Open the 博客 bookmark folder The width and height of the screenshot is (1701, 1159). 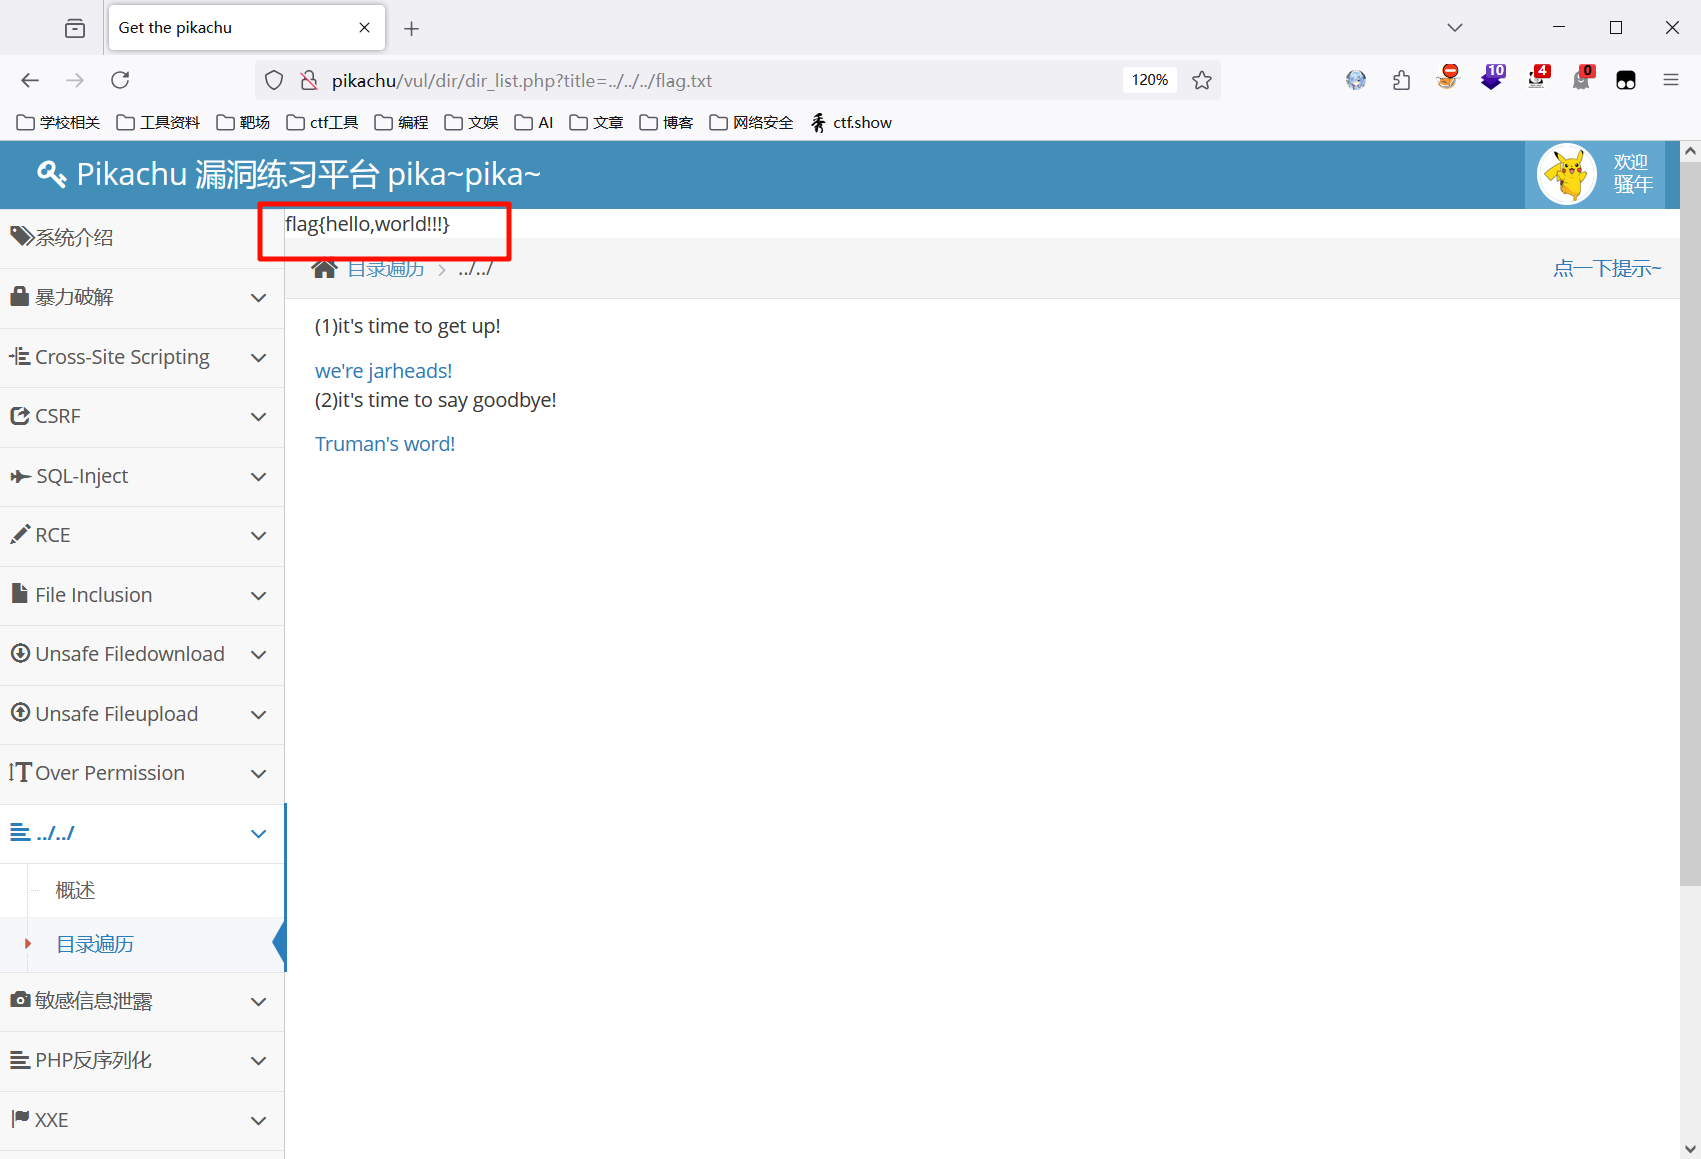tap(667, 122)
